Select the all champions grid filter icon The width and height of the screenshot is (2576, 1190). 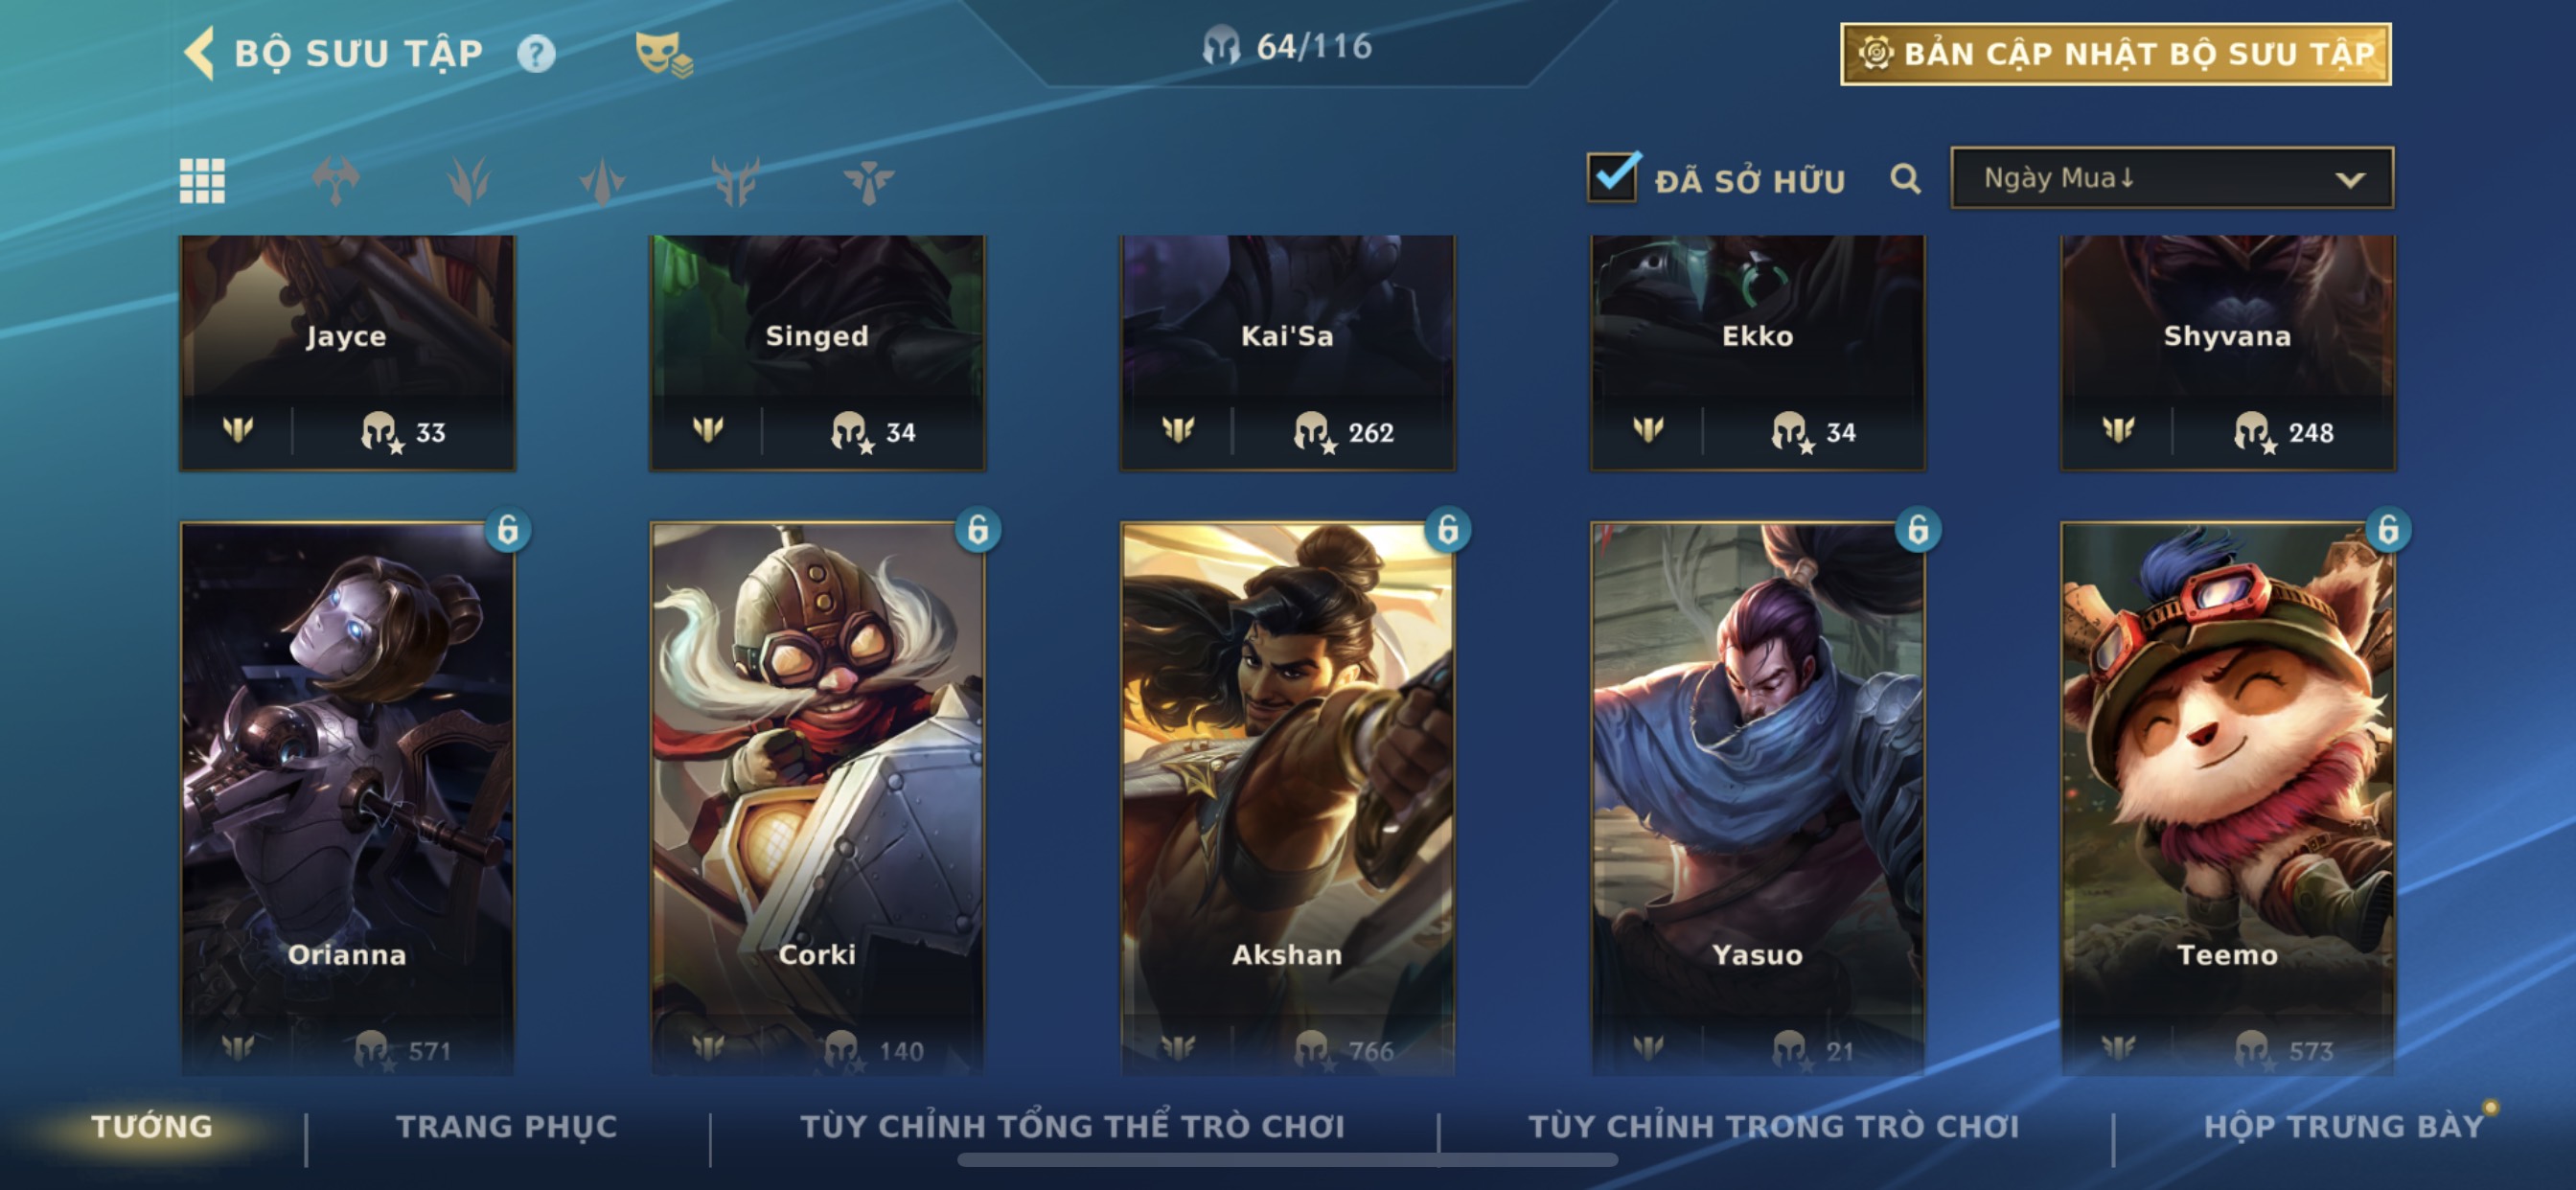(202, 181)
